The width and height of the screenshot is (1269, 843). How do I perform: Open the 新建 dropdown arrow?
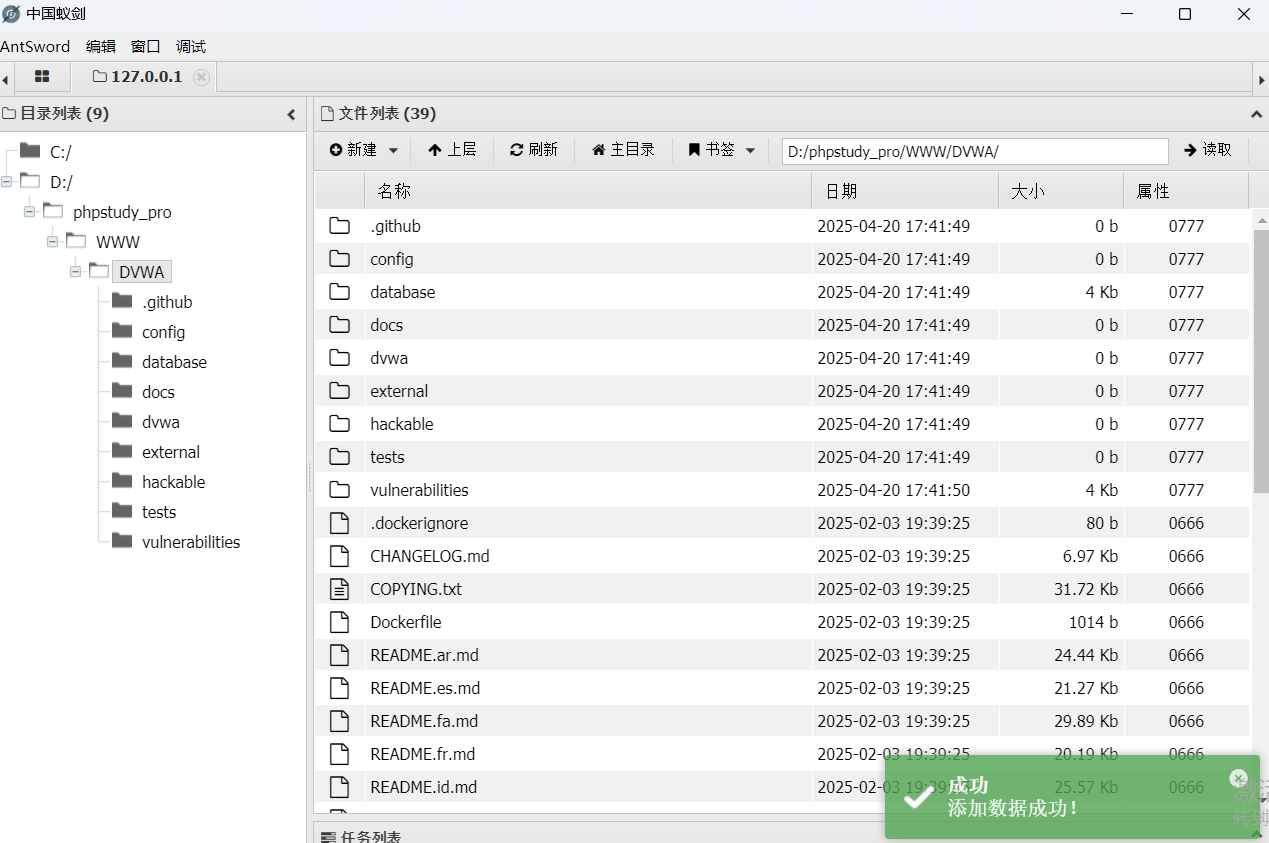[x=393, y=151]
